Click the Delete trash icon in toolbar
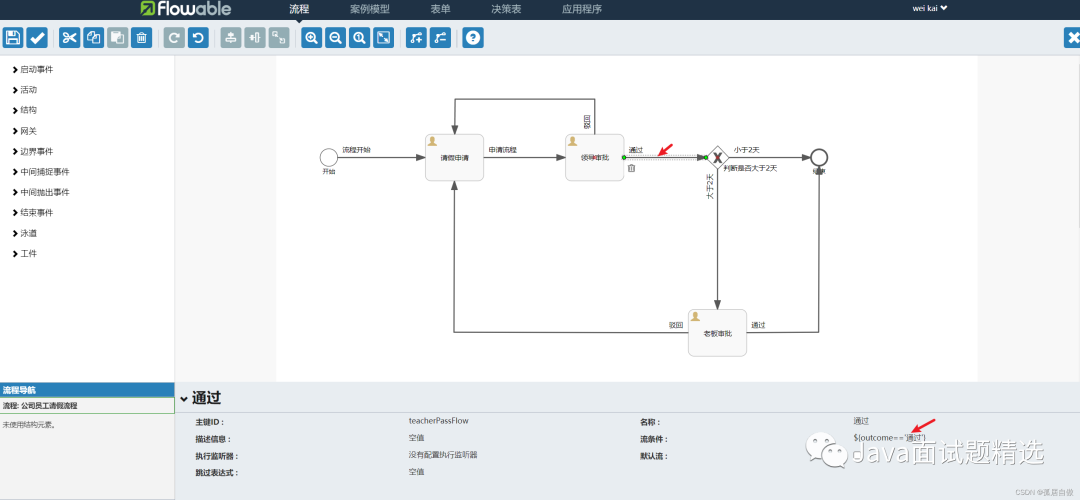The image size is (1080, 500). (x=142, y=38)
